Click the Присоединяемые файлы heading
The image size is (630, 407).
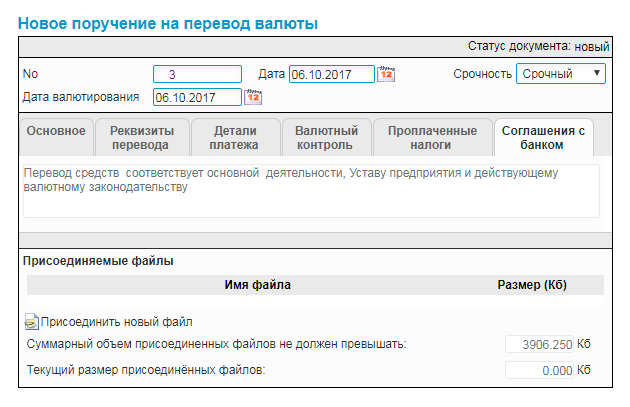(x=98, y=261)
